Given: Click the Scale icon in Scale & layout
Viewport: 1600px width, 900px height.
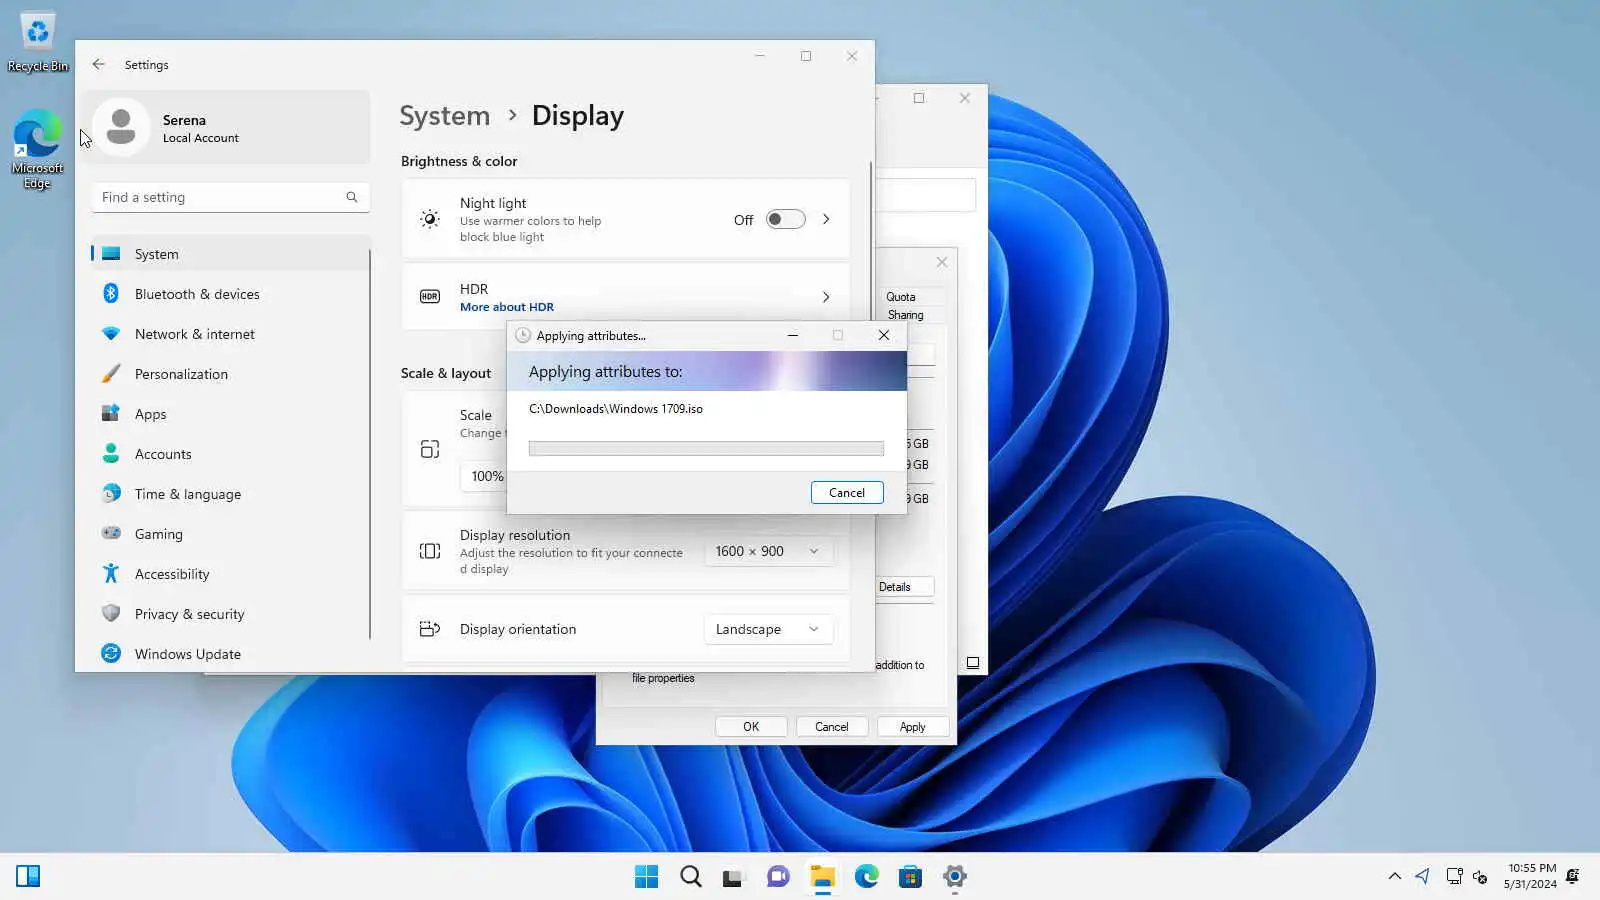Looking at the screenshot, I should (430, 449).
